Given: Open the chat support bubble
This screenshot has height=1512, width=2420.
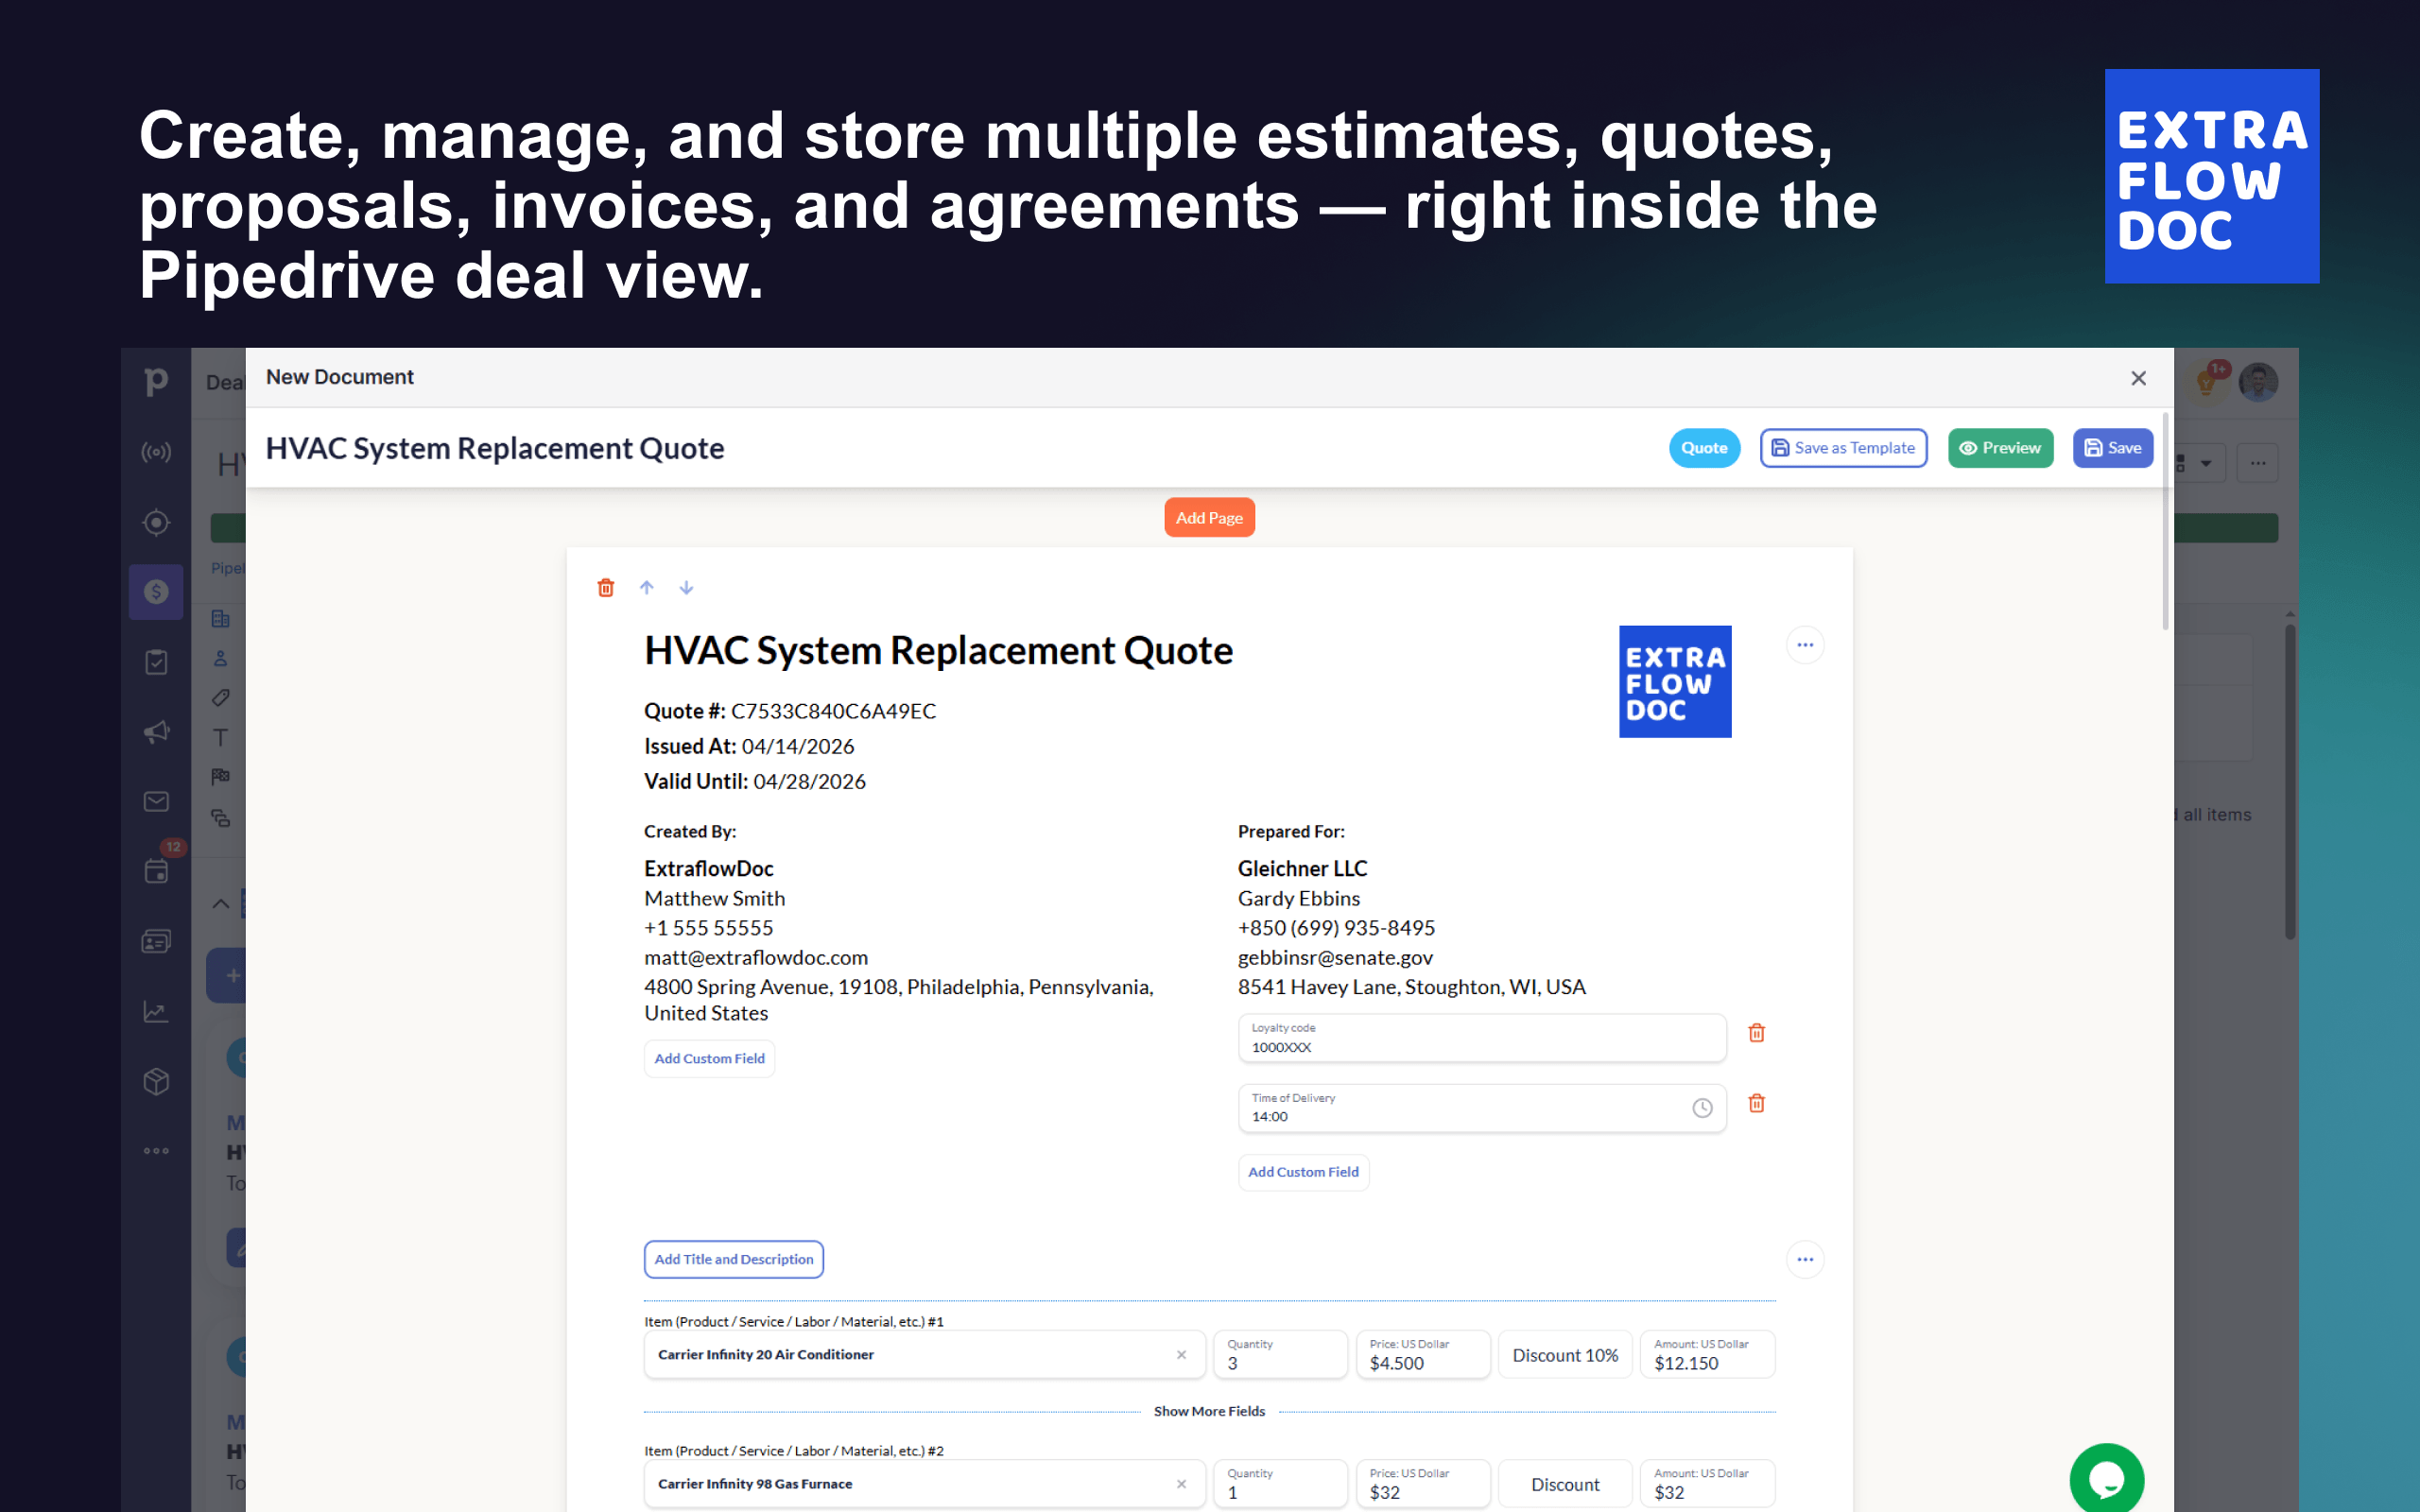Looking at the screenshot, I should click(2107, 1479).
